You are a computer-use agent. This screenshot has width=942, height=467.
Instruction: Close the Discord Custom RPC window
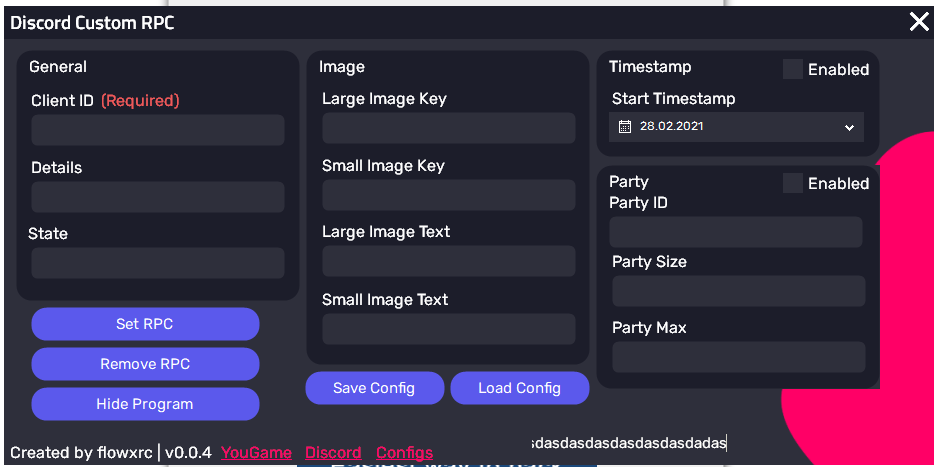tap(919, 22)
